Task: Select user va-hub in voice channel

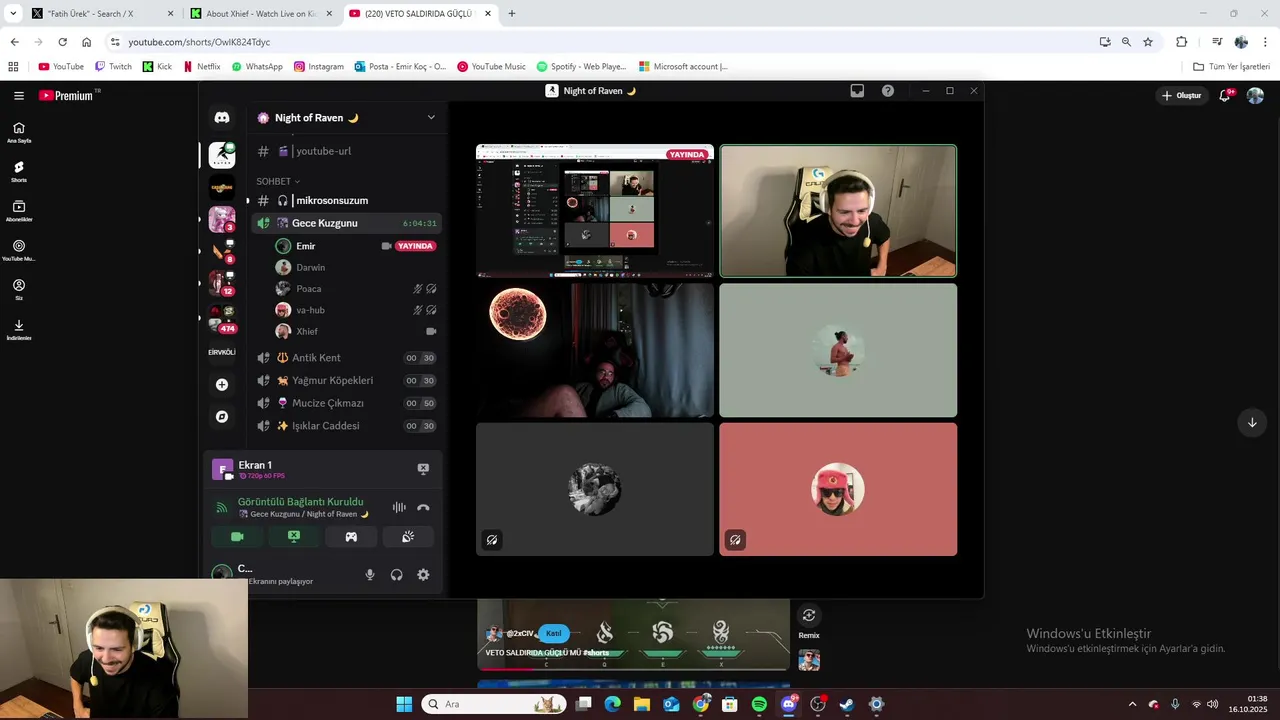Action: click(x=355, y=310)
